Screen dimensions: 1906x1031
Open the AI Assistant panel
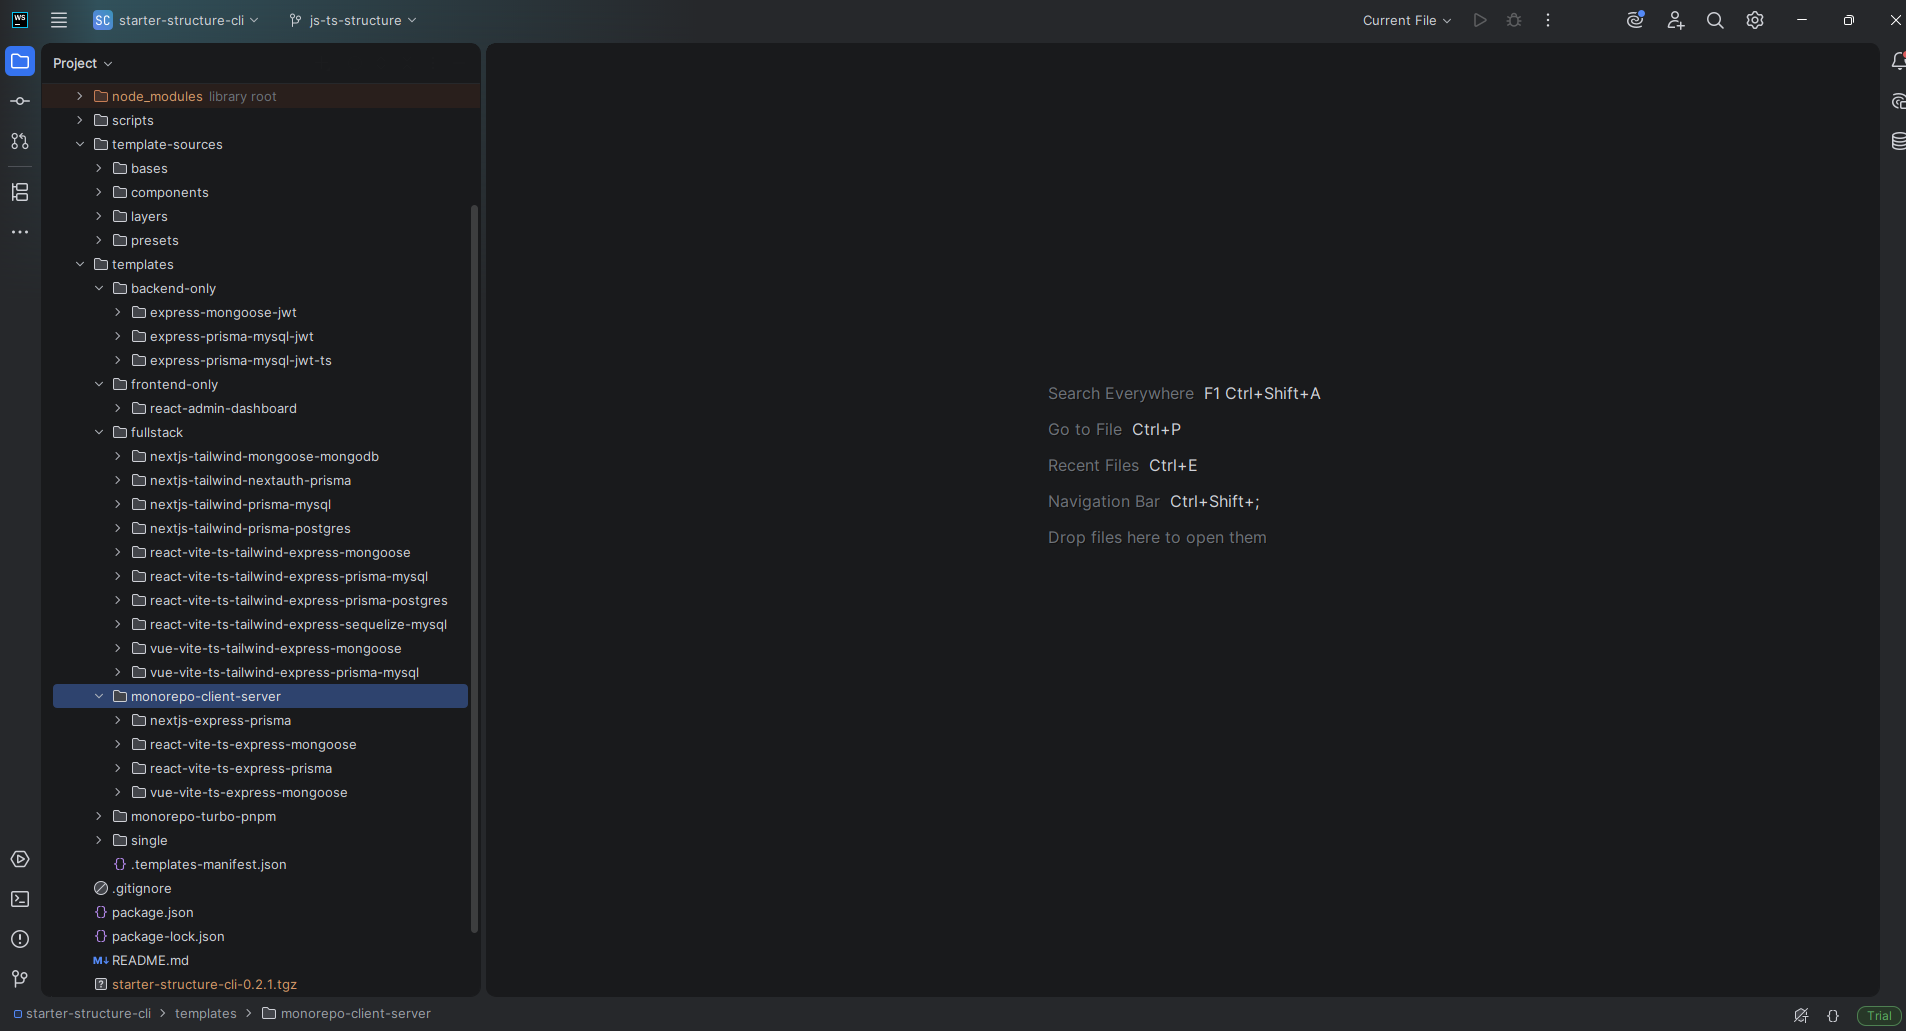click(x=1634, y=20)
